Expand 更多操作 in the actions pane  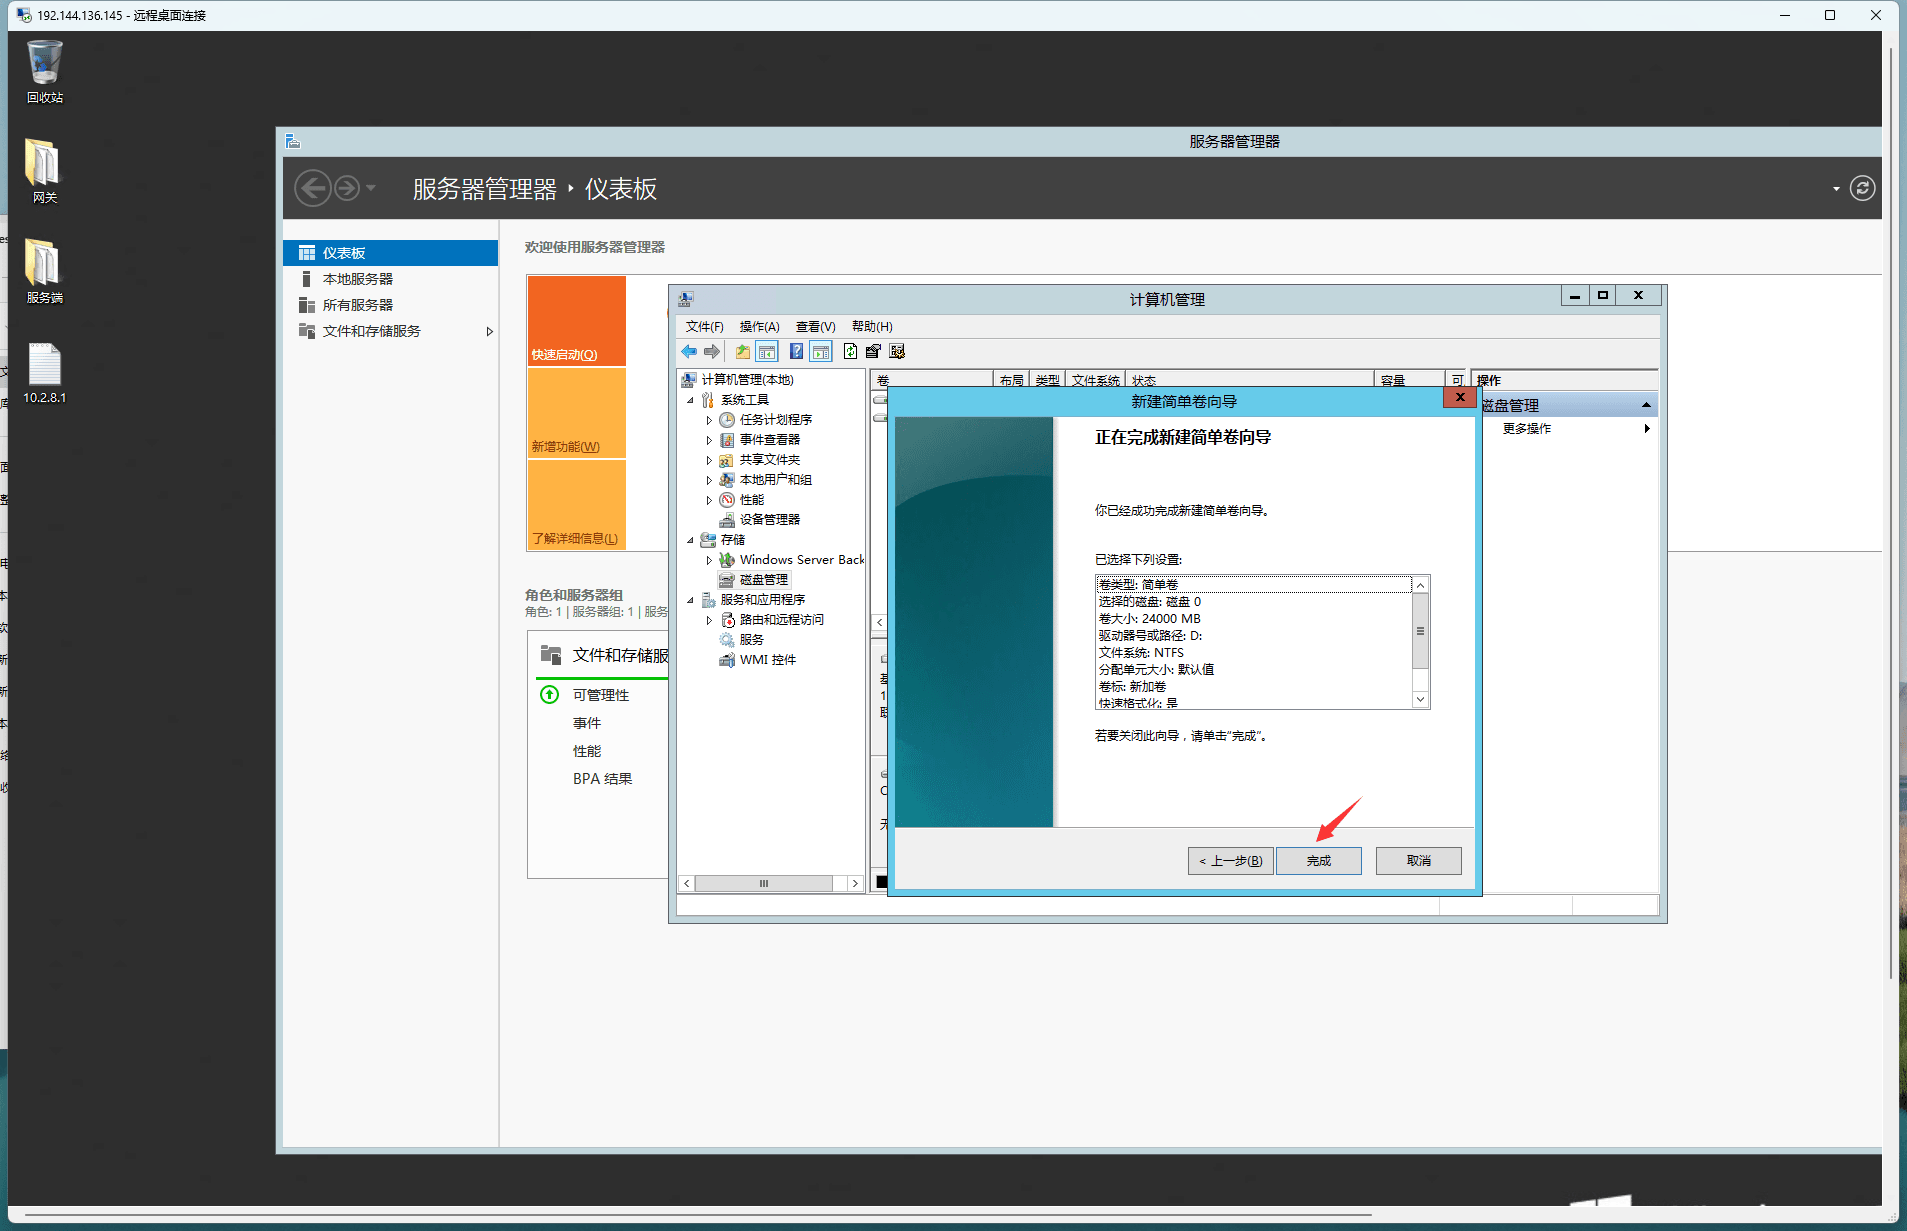[x=1527, y=429]
